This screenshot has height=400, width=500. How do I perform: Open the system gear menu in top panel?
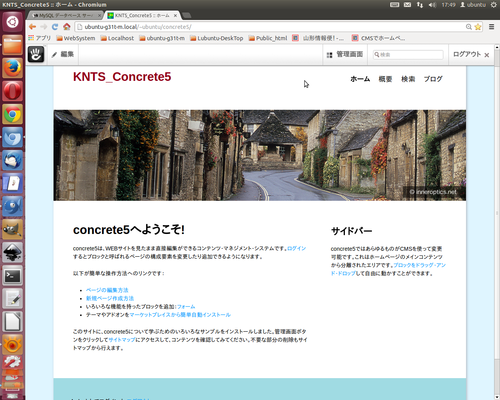[494, 5]
